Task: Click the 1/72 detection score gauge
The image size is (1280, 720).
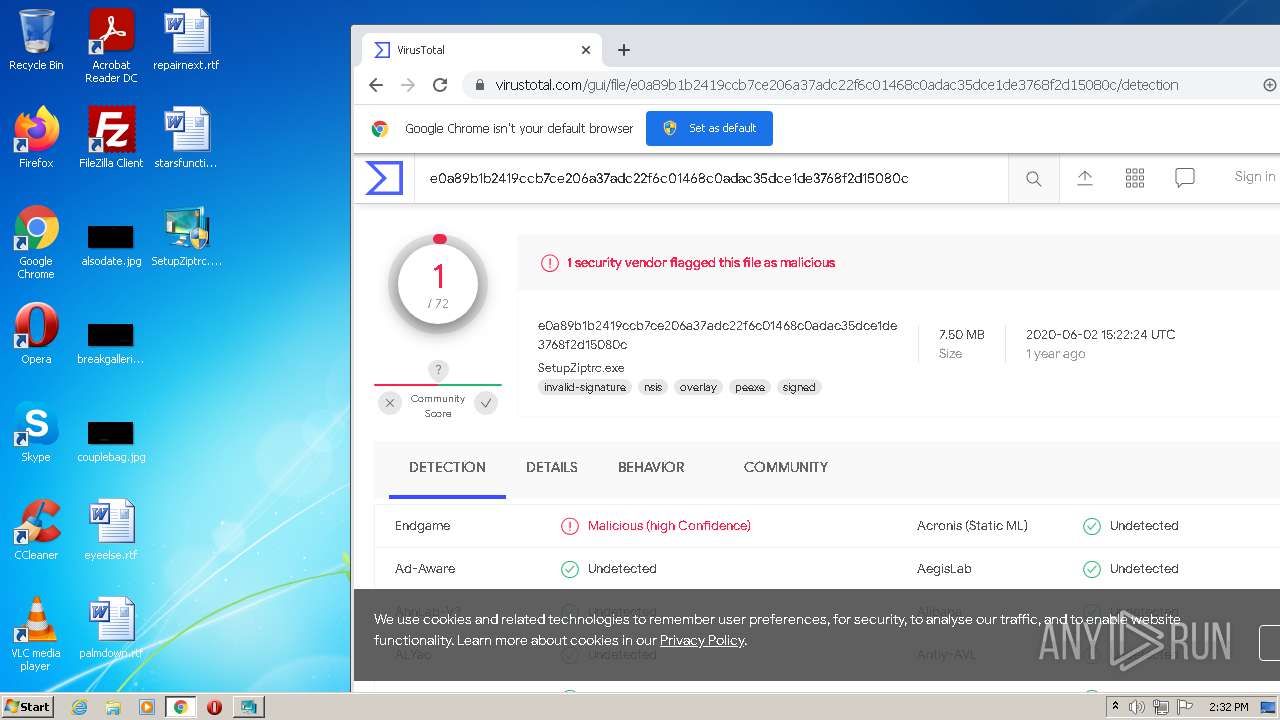Action: [x=438, y=284]
